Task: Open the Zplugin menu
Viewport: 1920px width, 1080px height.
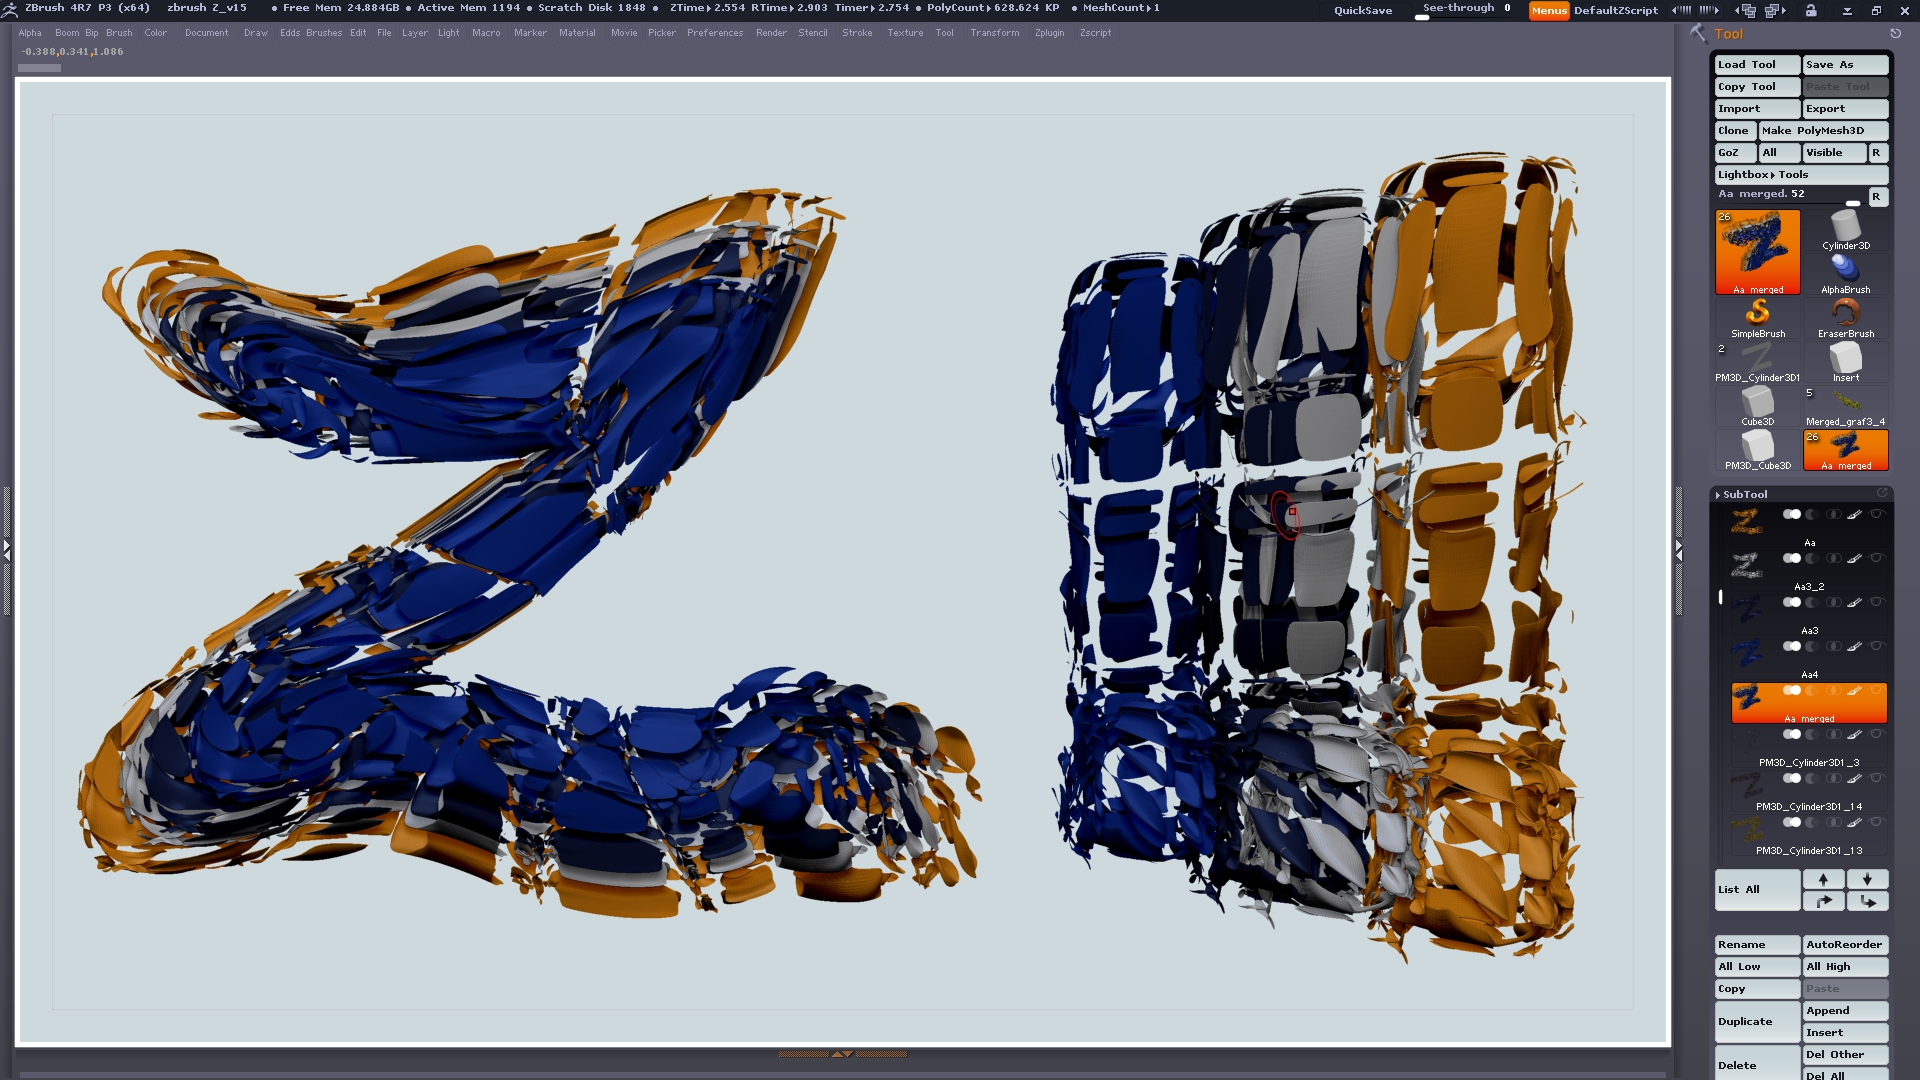Action: 1049,33
